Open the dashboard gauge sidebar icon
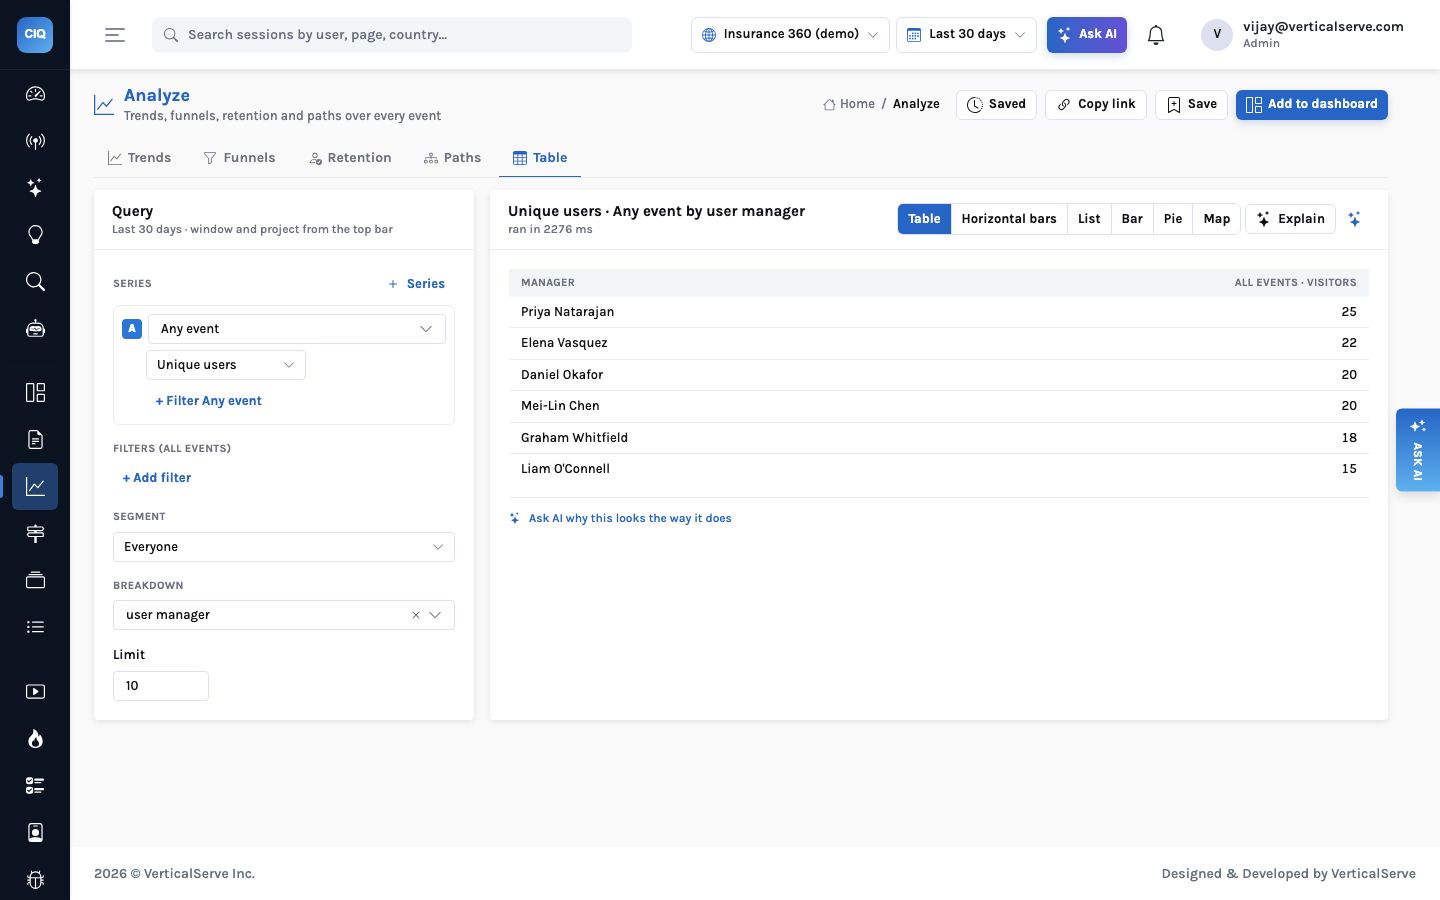Viewport: 1440px width, 900px height. (35, 94)
